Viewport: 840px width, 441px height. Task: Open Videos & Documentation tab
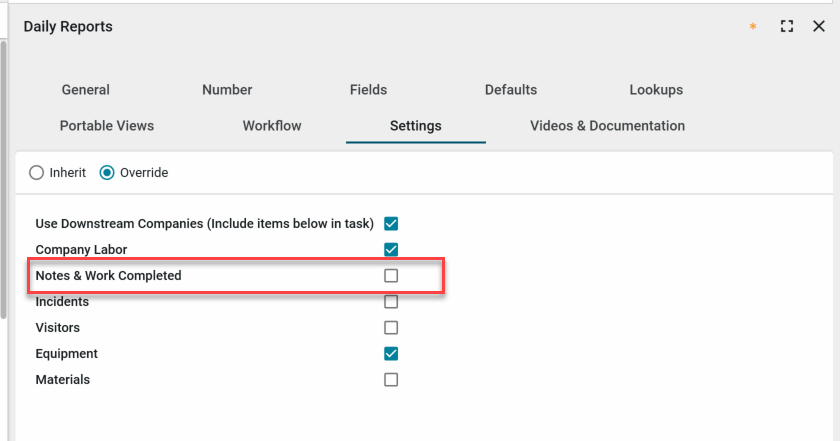point(607,126)
